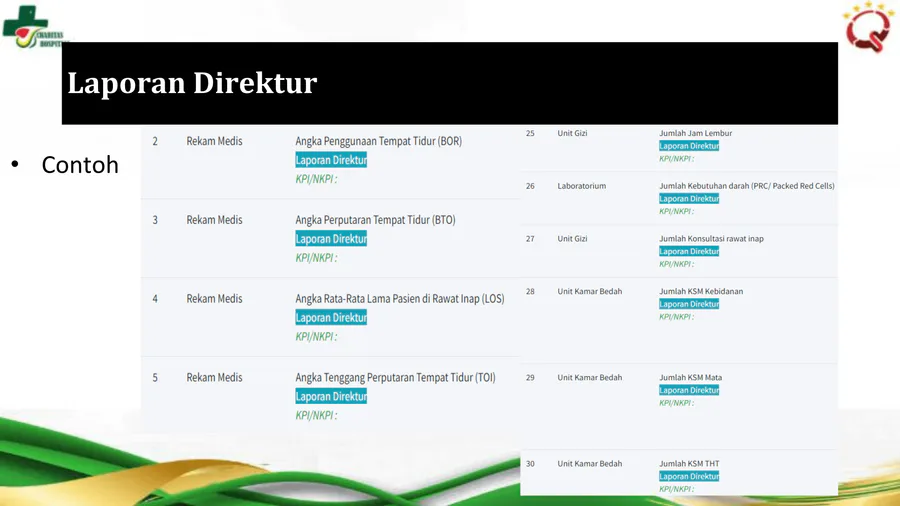The height and width of the screenshot is (506, 900).
Task: Open Laporan Direktur tag for Jumlah KSM Mata
Action: point(689,391)
